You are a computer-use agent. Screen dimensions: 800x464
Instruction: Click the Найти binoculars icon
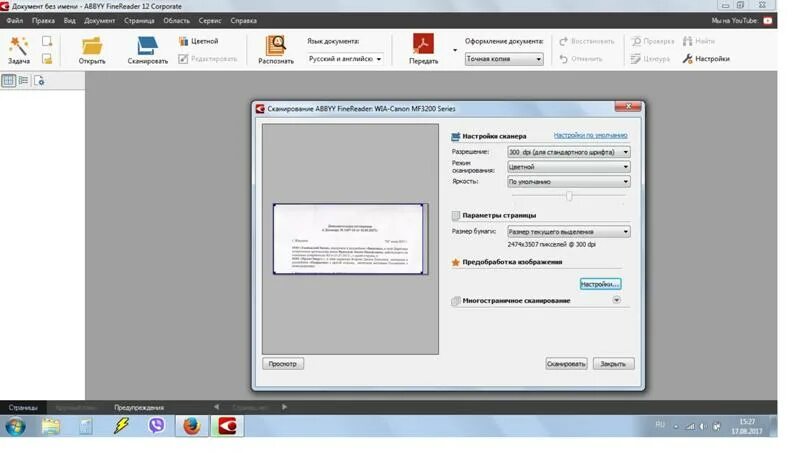[x=688, y=41]
